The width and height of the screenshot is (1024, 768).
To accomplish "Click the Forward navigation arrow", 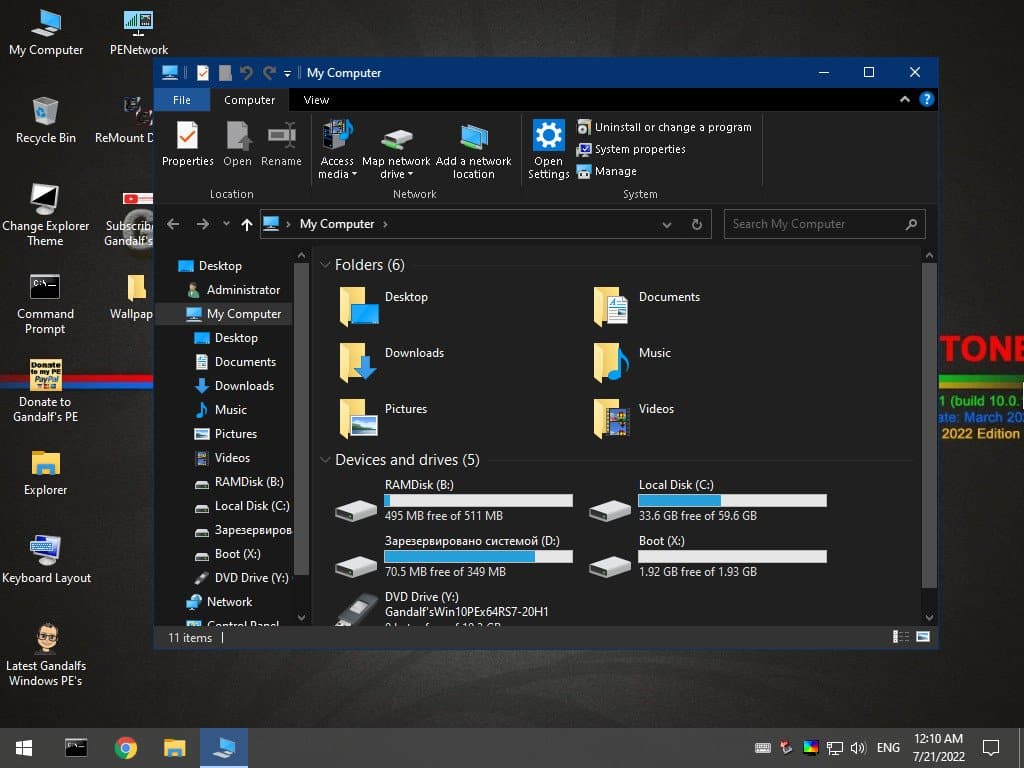I will click(x=203, y=224).
